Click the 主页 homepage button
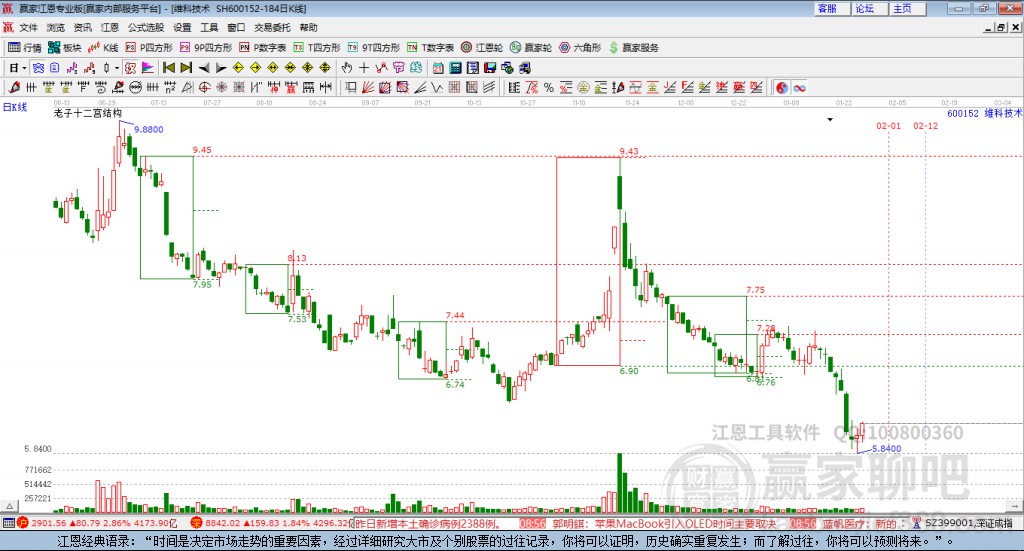This screenshot has height=551, width=1024. [908, 8]
